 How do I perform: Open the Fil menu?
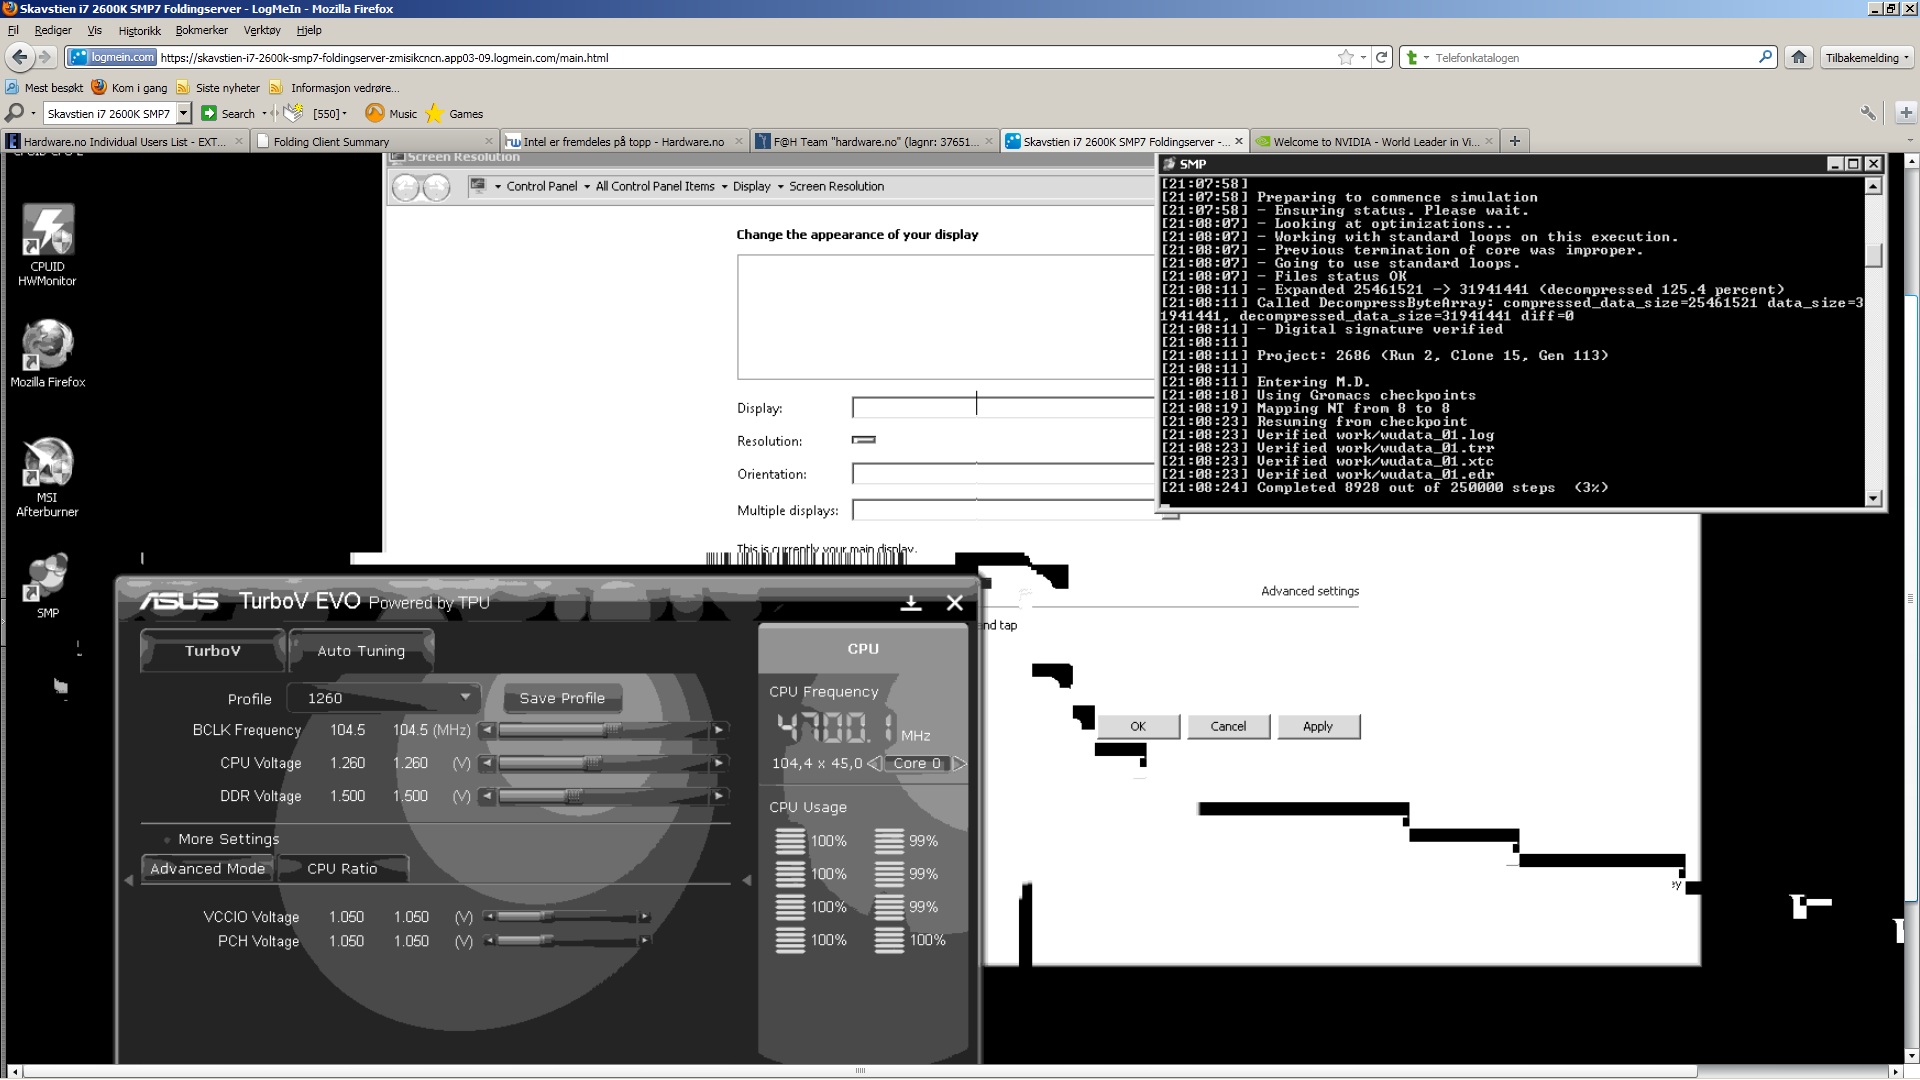pos(13,30)
